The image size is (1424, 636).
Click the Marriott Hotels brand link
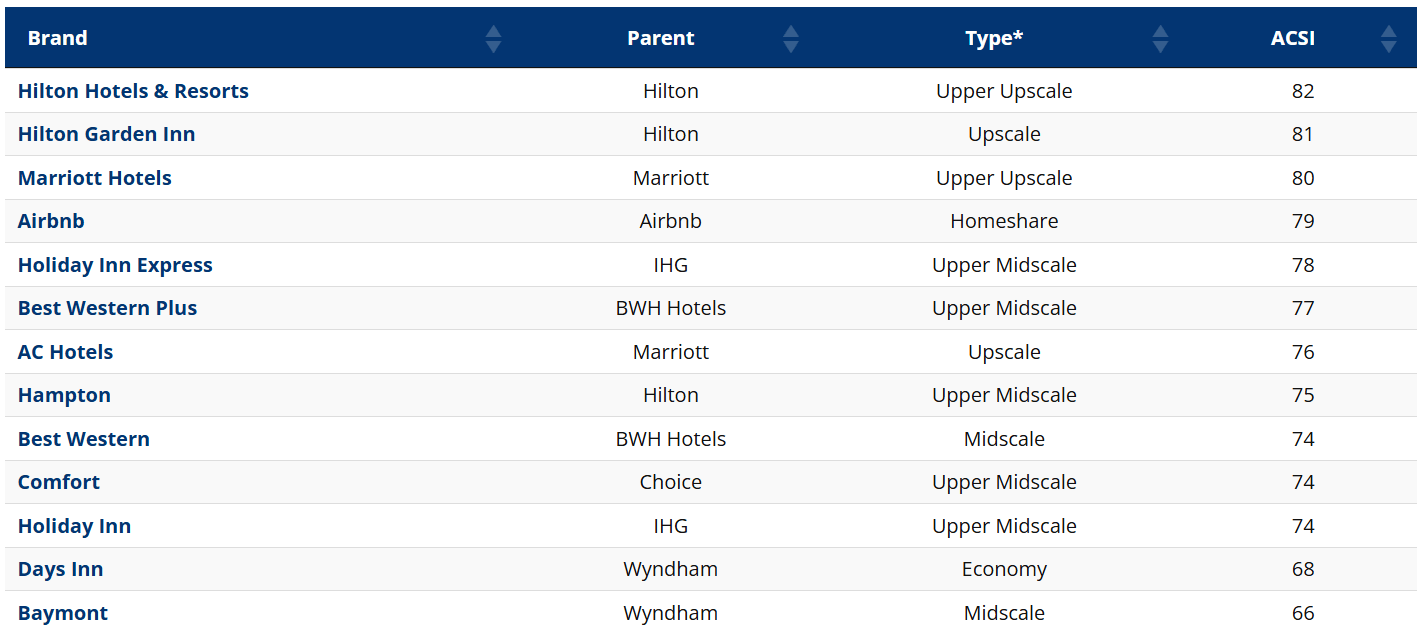95,178
